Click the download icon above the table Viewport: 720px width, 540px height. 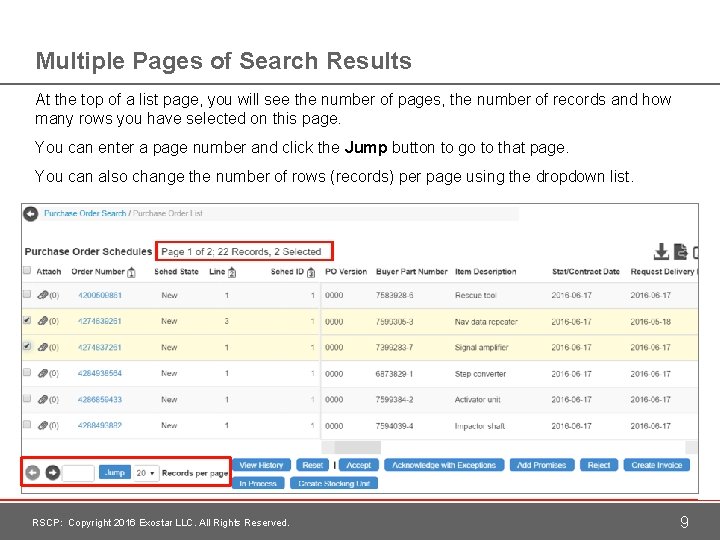click(661, 252)
